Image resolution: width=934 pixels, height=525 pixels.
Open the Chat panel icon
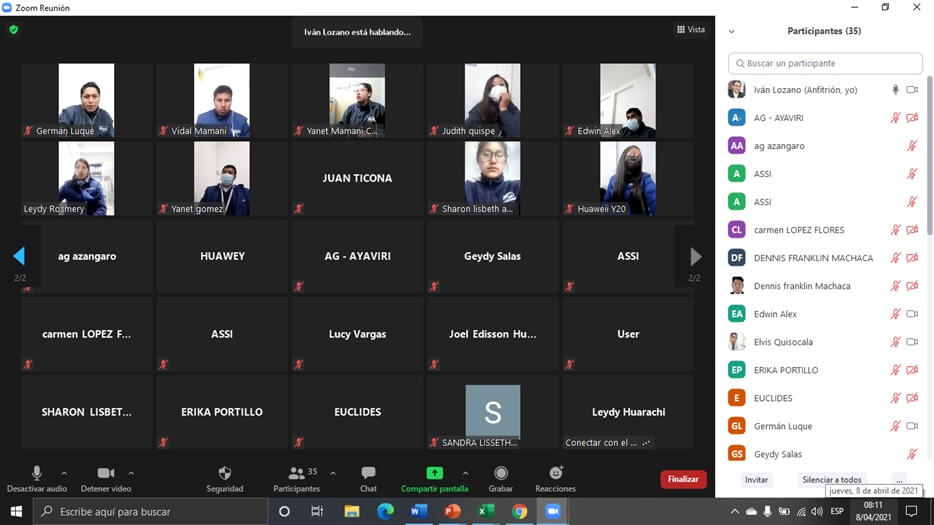(368, 473)
